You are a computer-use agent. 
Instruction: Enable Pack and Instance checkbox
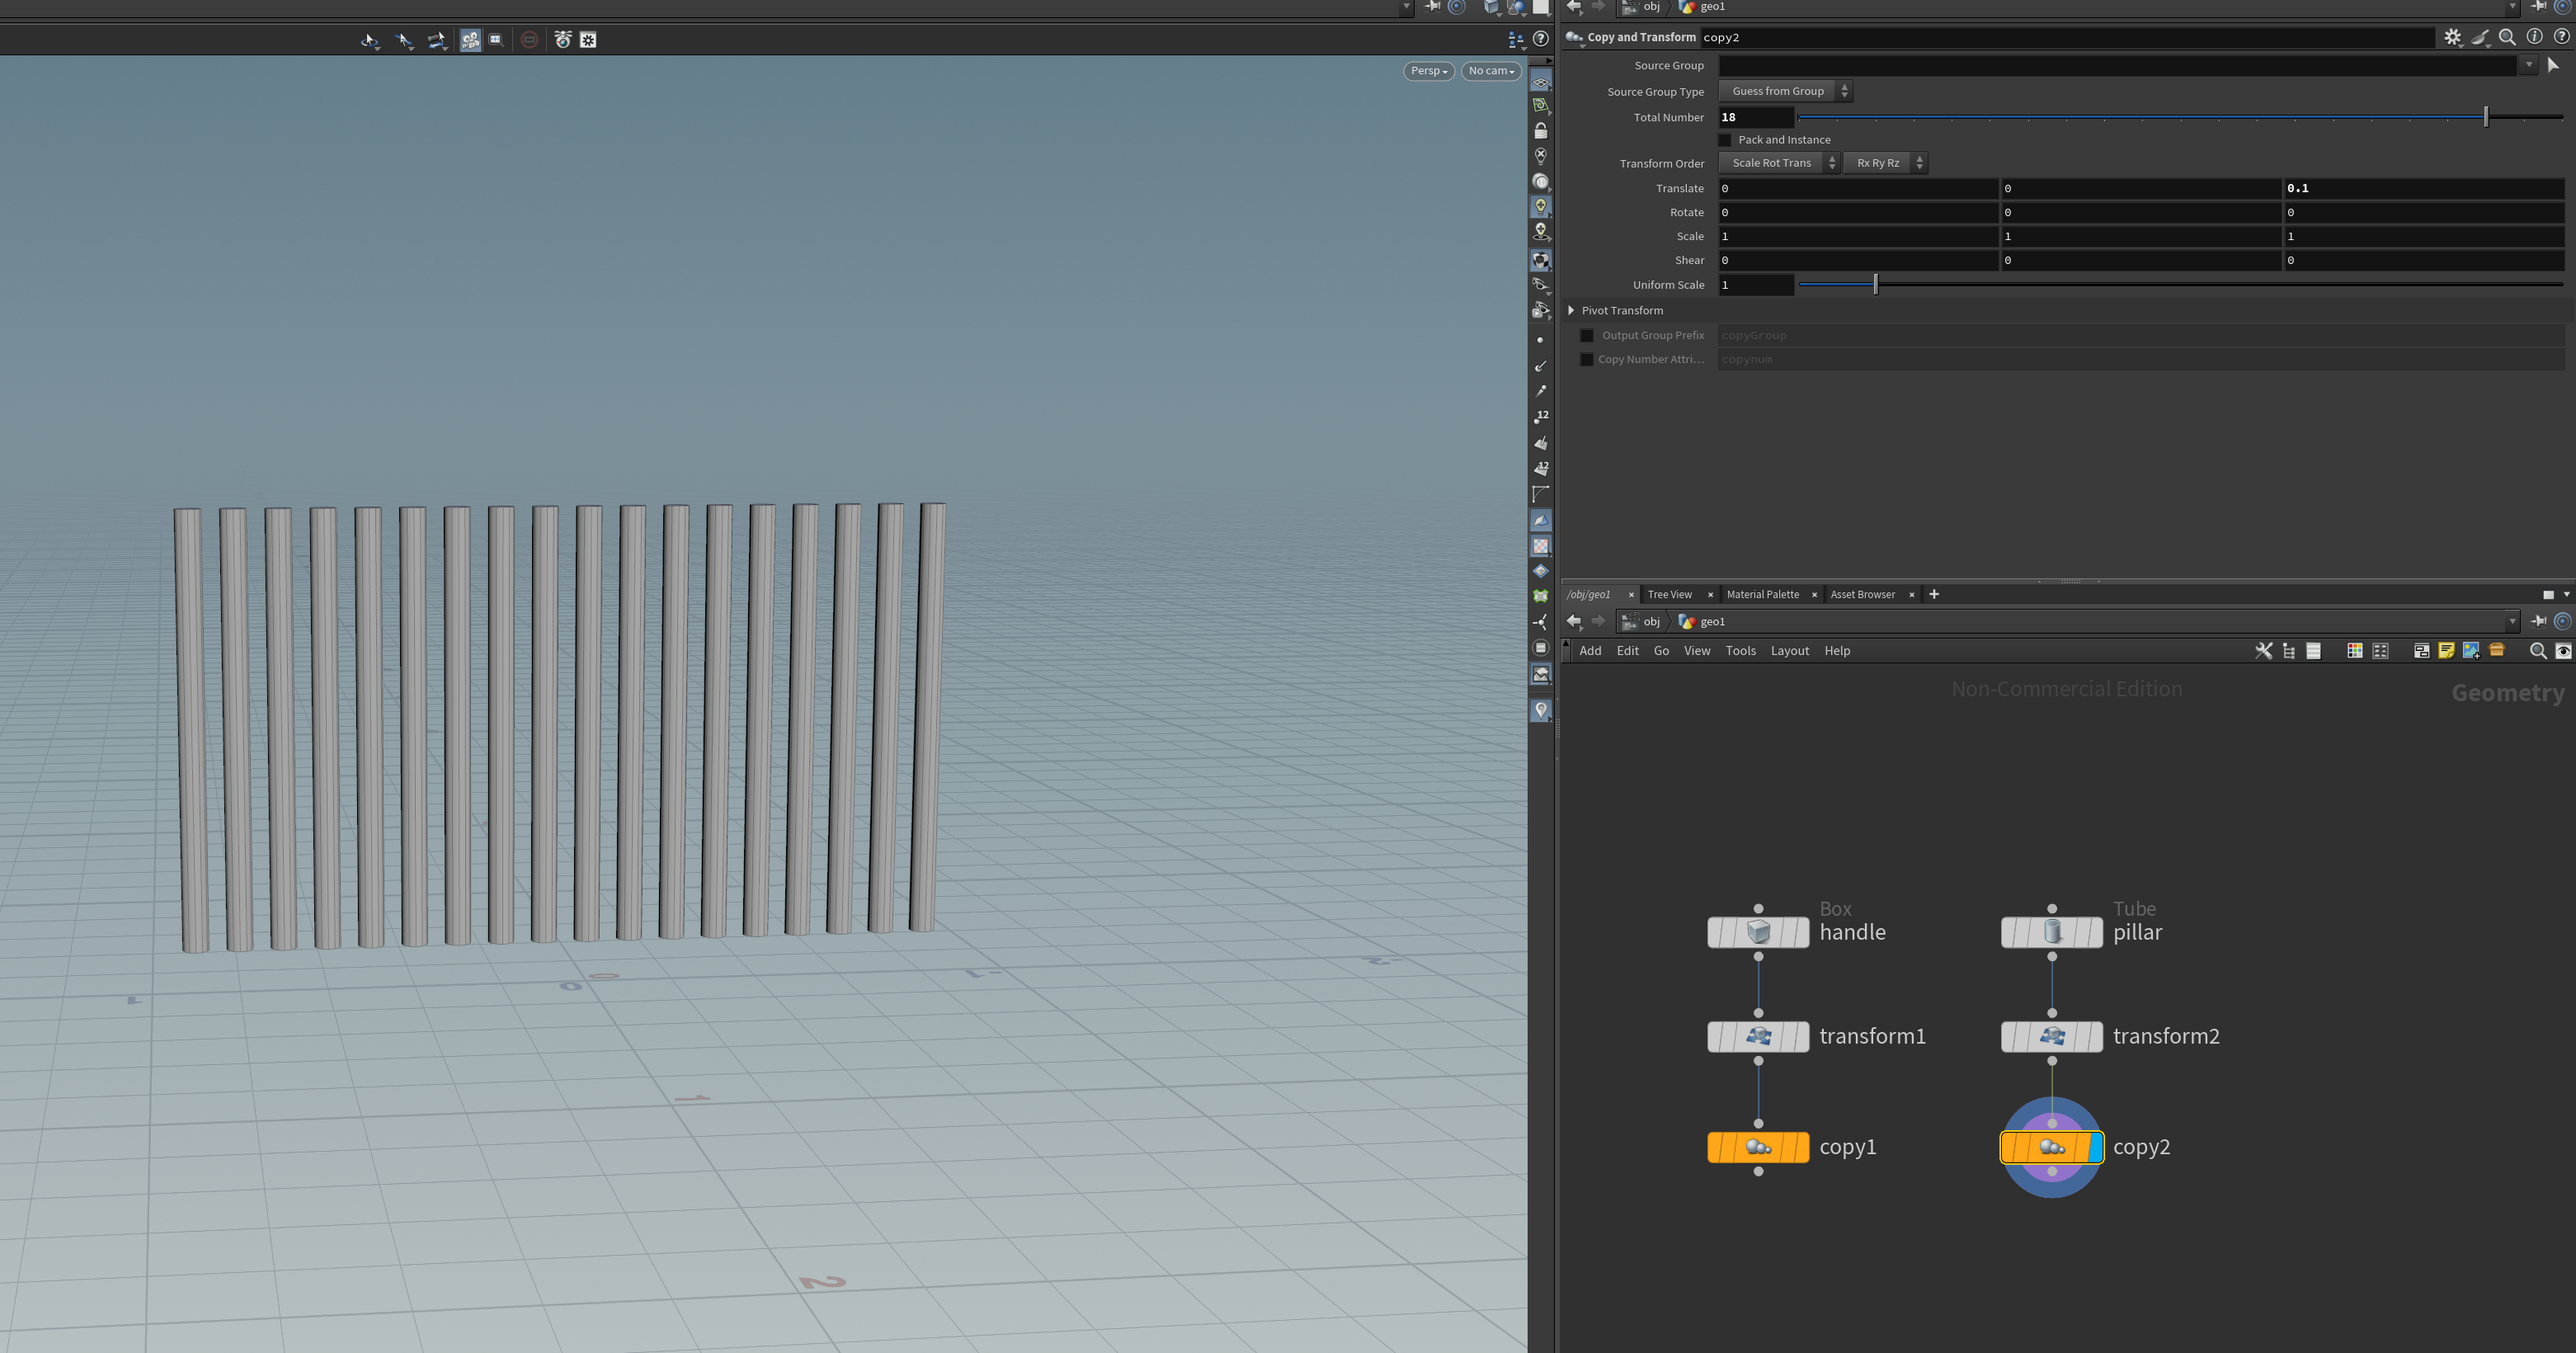(1725, 140)
